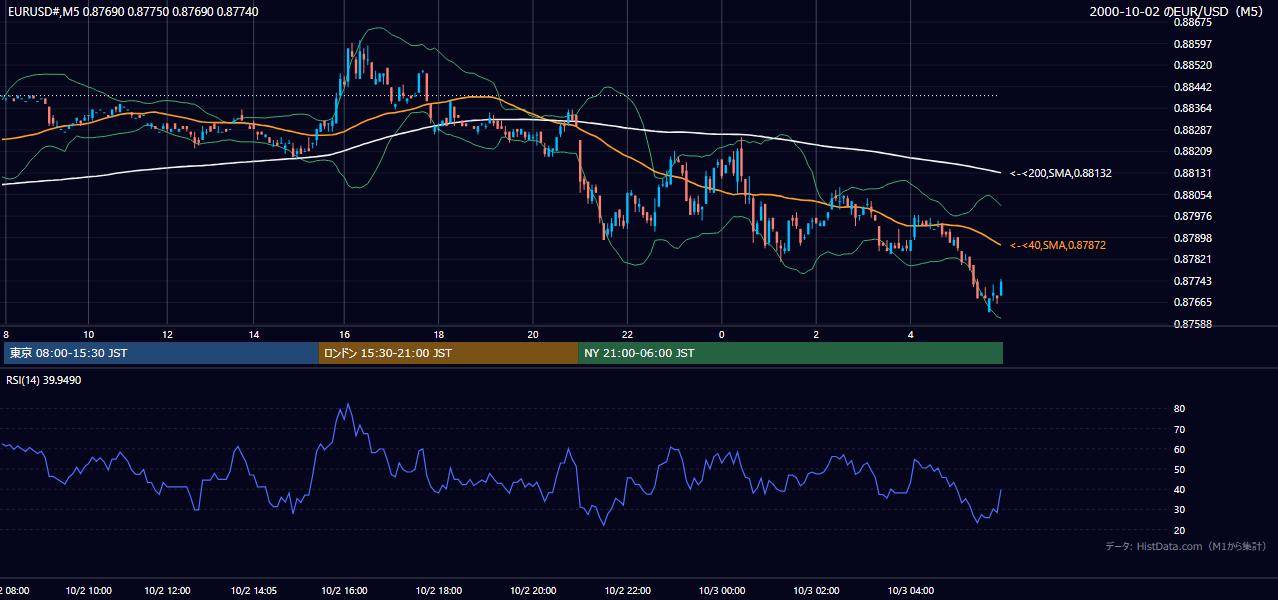Click price axis value 0.88442
Image resolution: width=1278 pixels, height=600 pixels.
[1192, 87]
